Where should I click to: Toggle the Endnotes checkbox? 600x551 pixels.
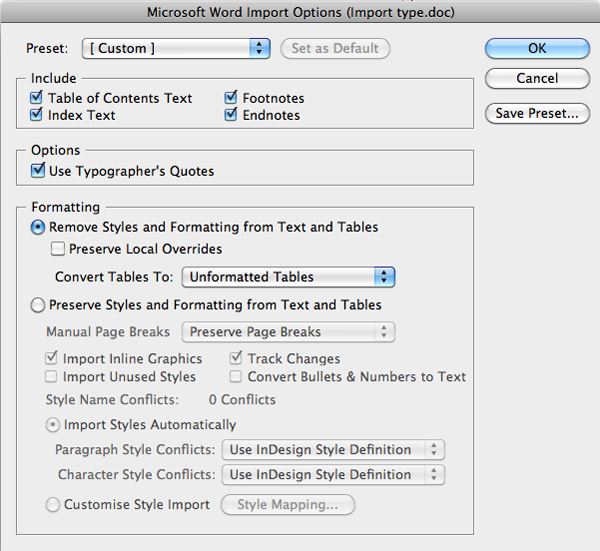click(231, 115)
